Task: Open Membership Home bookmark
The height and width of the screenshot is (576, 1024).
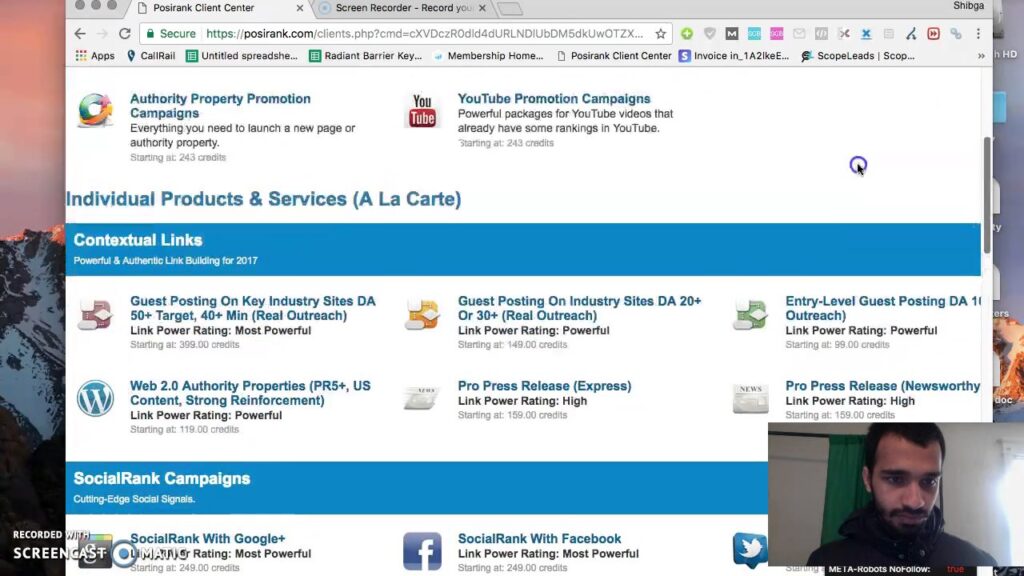Action: click(488, 56)
